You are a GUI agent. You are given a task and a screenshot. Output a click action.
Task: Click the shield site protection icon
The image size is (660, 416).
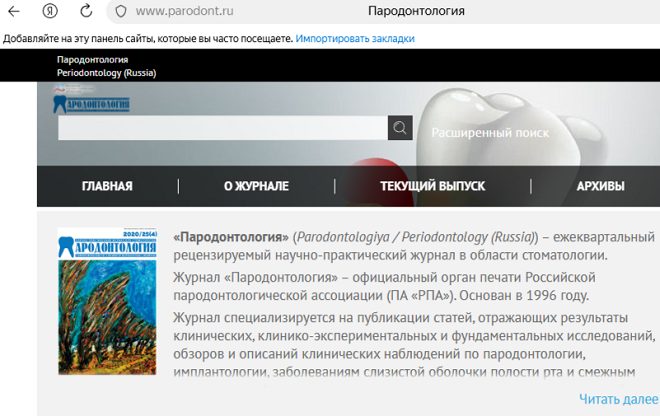pos(121,11)
